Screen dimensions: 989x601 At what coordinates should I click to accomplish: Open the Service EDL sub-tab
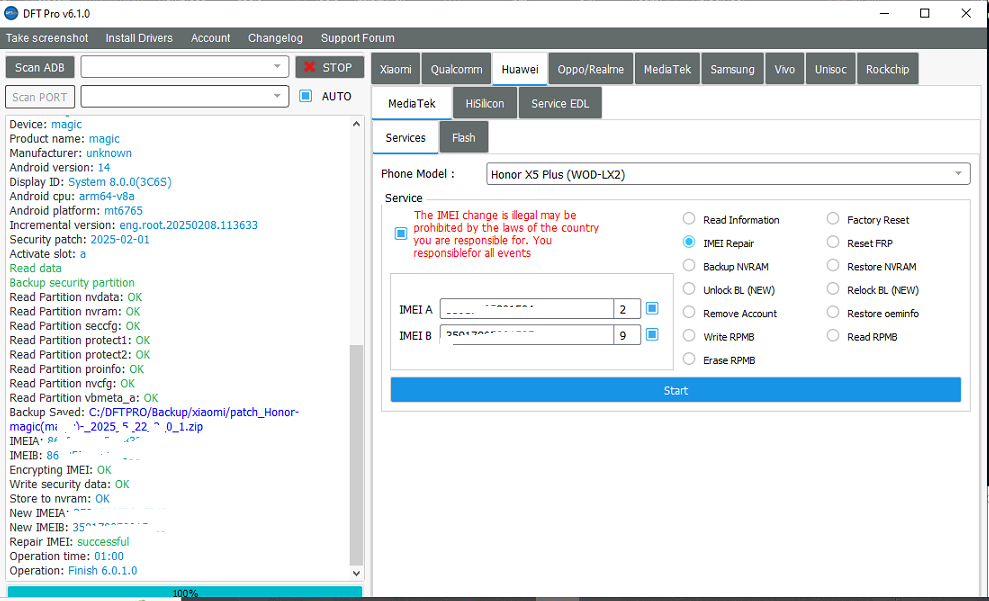click(x=559, y=103)
